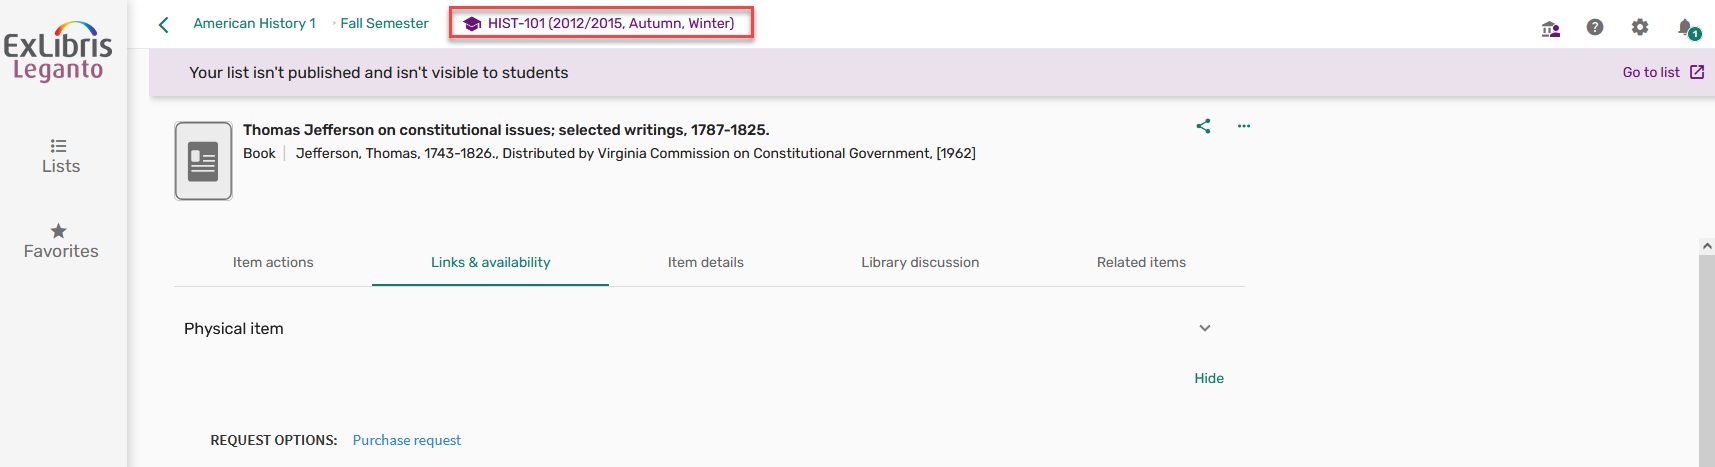Click the Purchase request link
The width and height of the screenshot is (1715, 467).
tap(407, 440)
